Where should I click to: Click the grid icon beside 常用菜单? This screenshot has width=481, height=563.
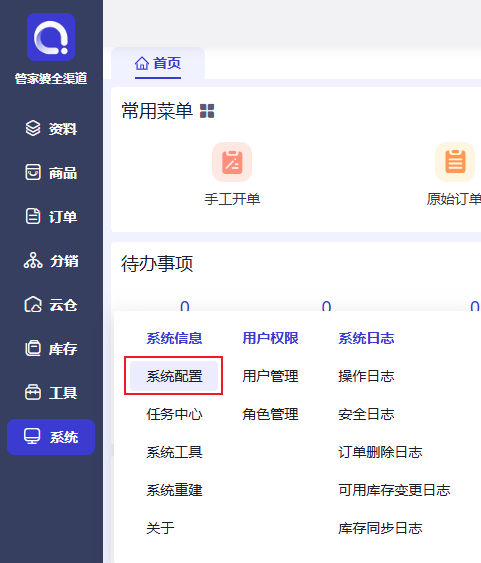pyautogui.click(x=207, y=111)
